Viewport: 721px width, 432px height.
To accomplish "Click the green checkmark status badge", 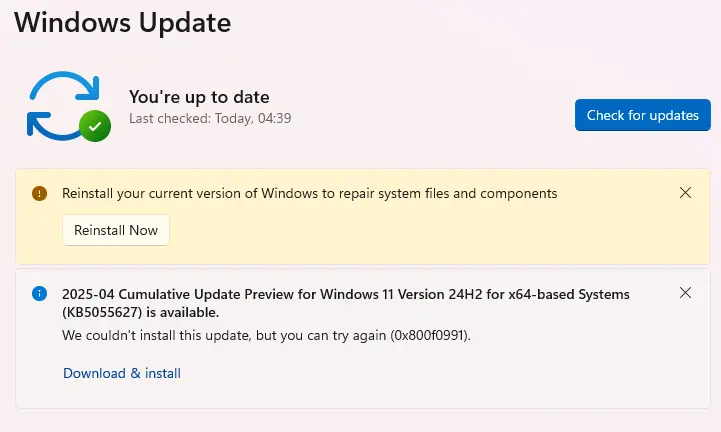I will click(x=95, y=126).
